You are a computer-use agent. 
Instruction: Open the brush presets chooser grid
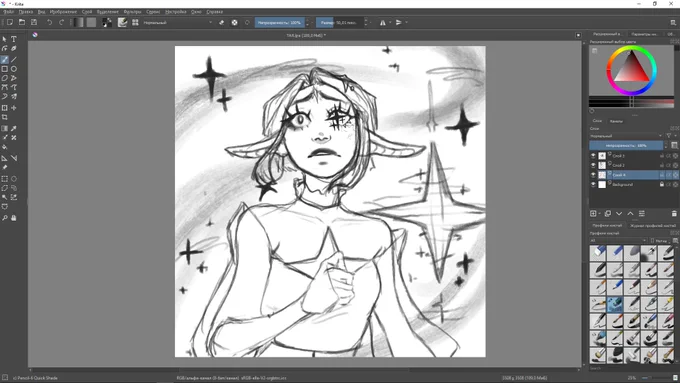coord(135,23)
